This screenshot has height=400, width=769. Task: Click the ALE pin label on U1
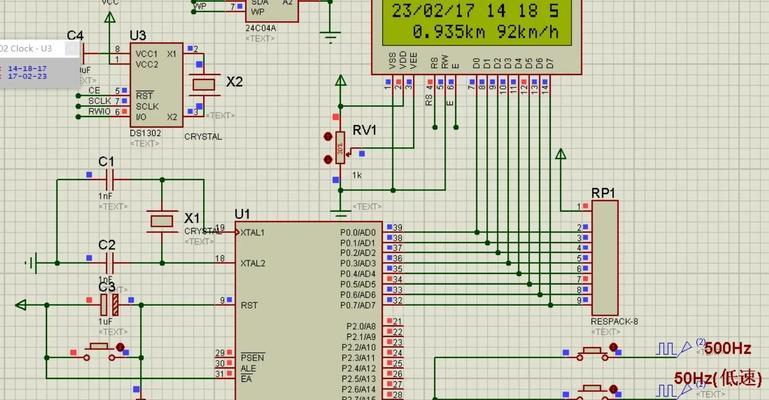click(x=248, y=368)
